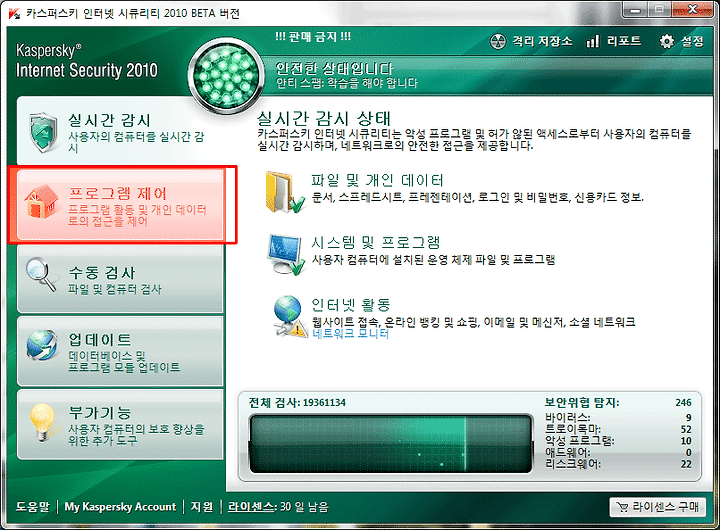Click the green protection status orb
720x530 pixels.
tap(225, 76)
